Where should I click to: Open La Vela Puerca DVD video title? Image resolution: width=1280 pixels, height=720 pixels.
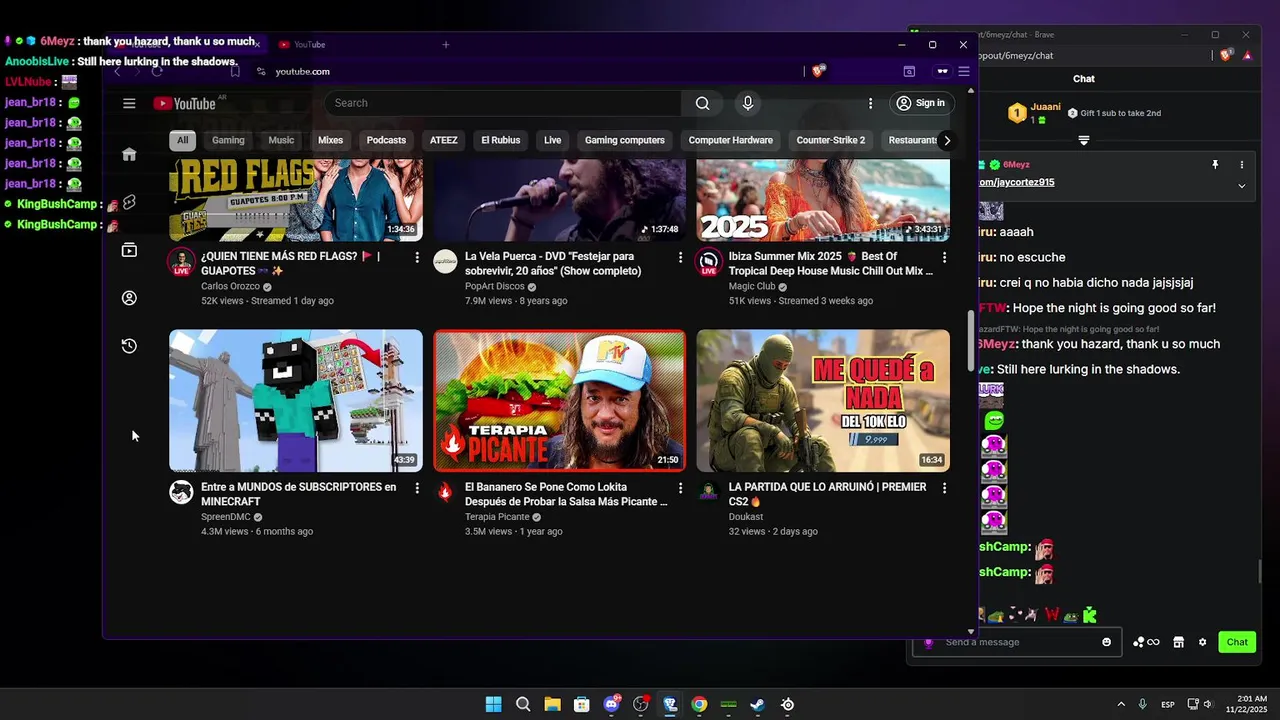[553, 264]
